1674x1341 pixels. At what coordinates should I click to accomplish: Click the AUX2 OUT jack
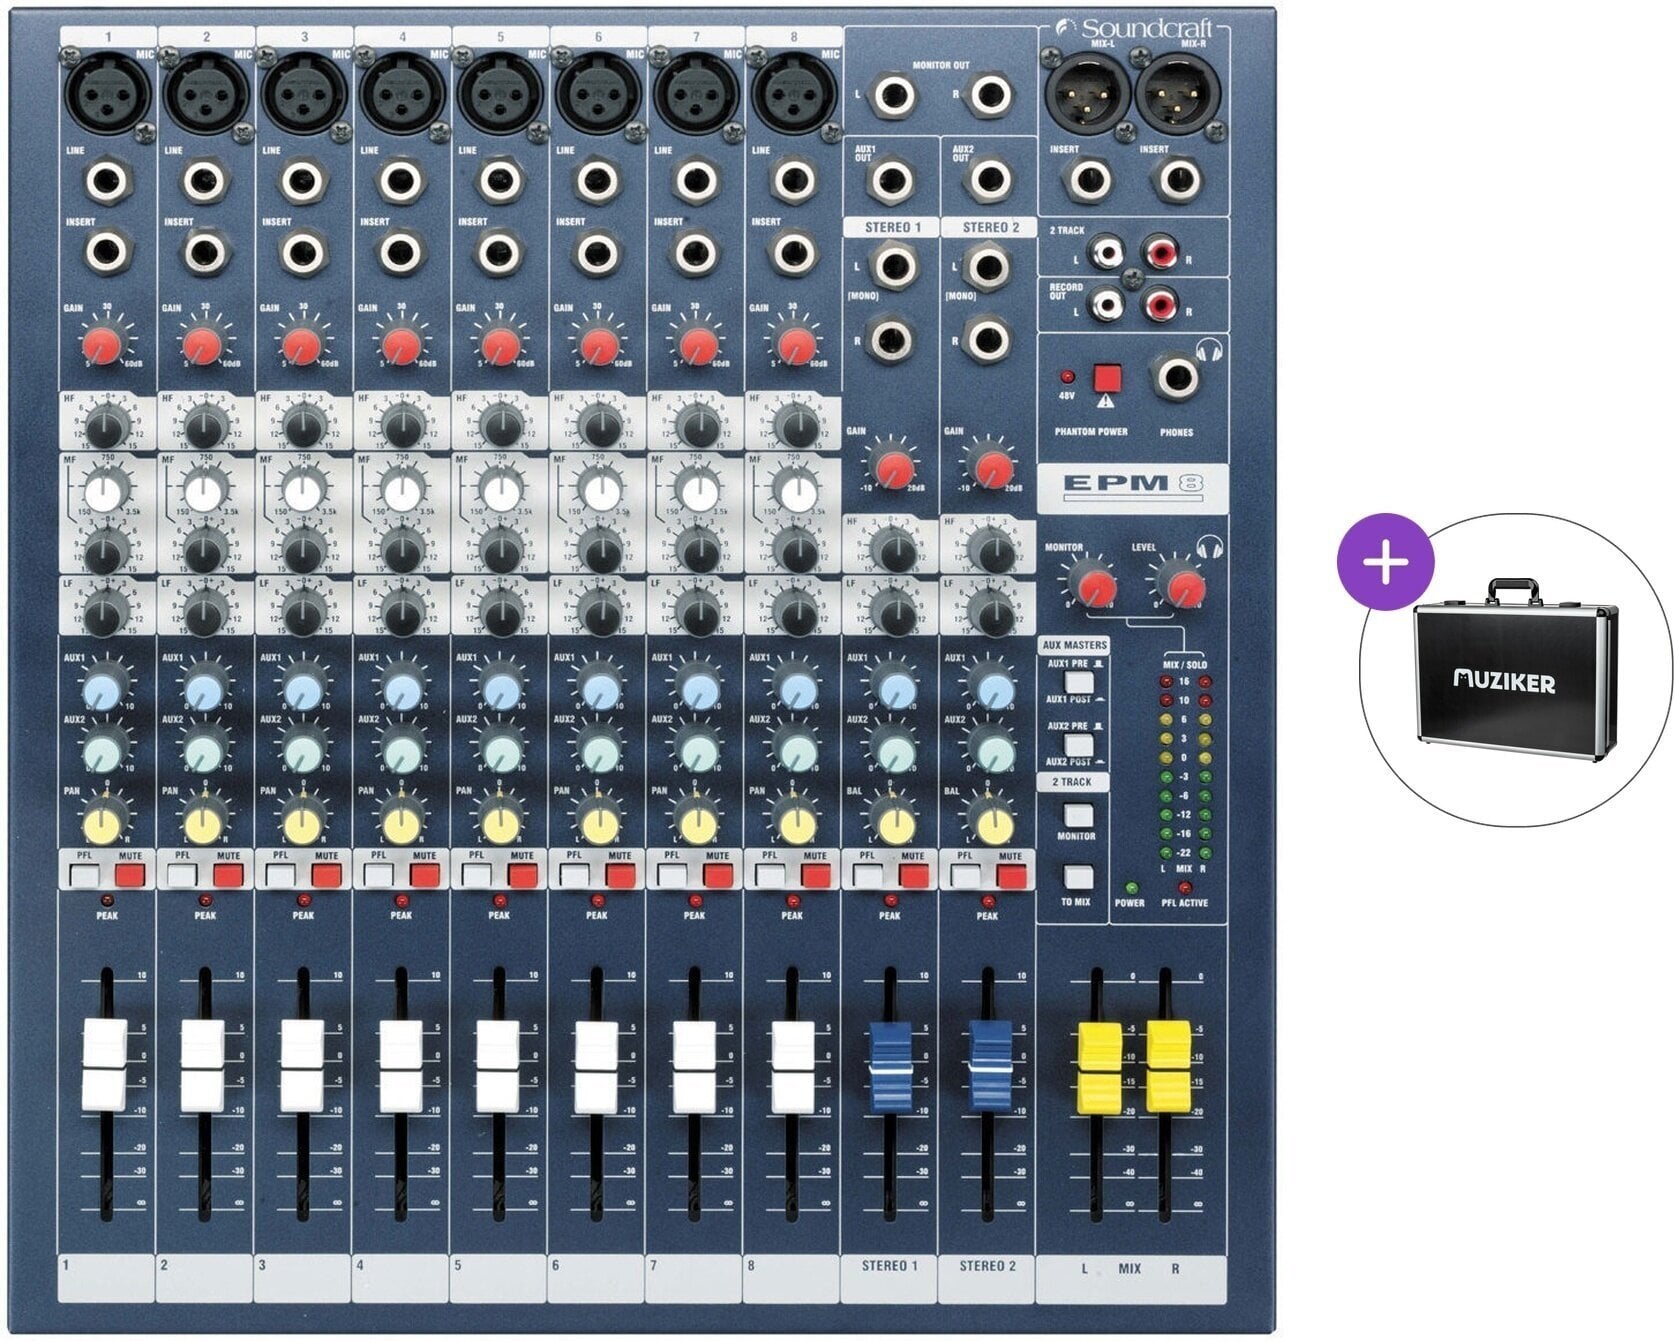coord(989,181)
